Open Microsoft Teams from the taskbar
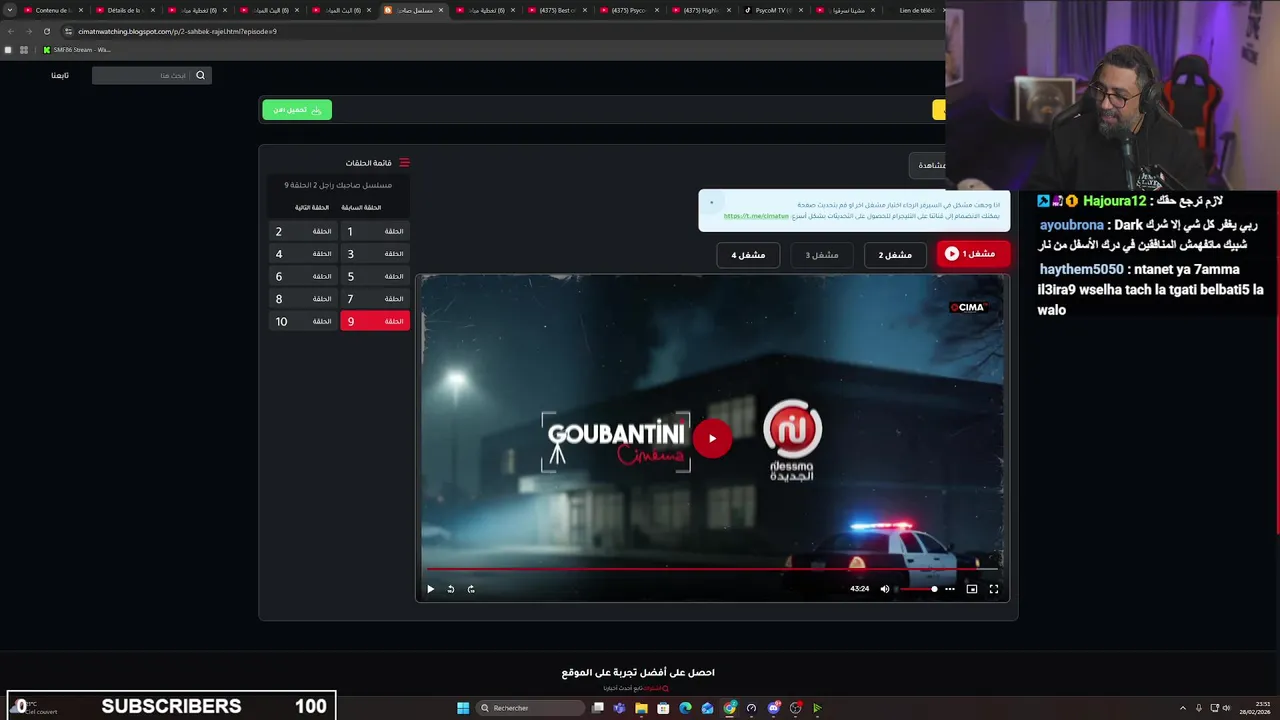Screen dimensions: 1280x720 point(619,708)
